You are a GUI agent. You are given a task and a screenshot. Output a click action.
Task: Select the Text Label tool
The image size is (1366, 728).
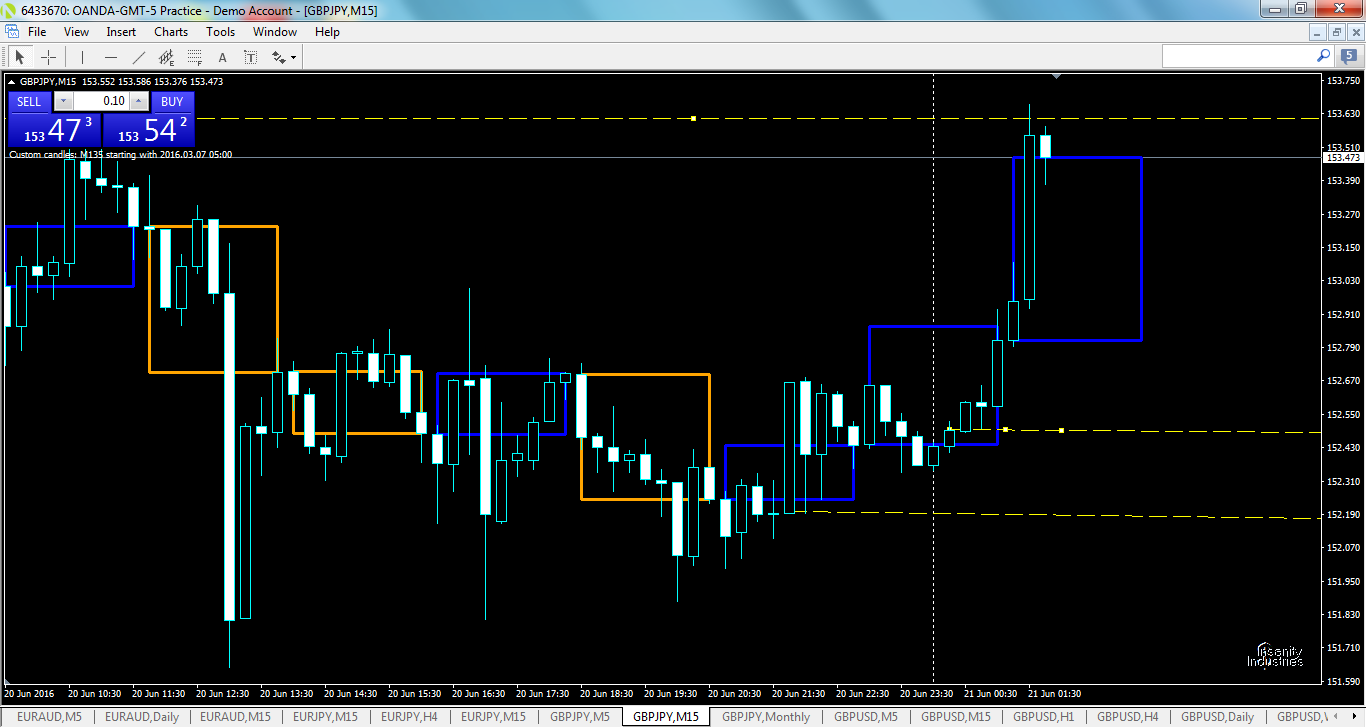point(250,57)
